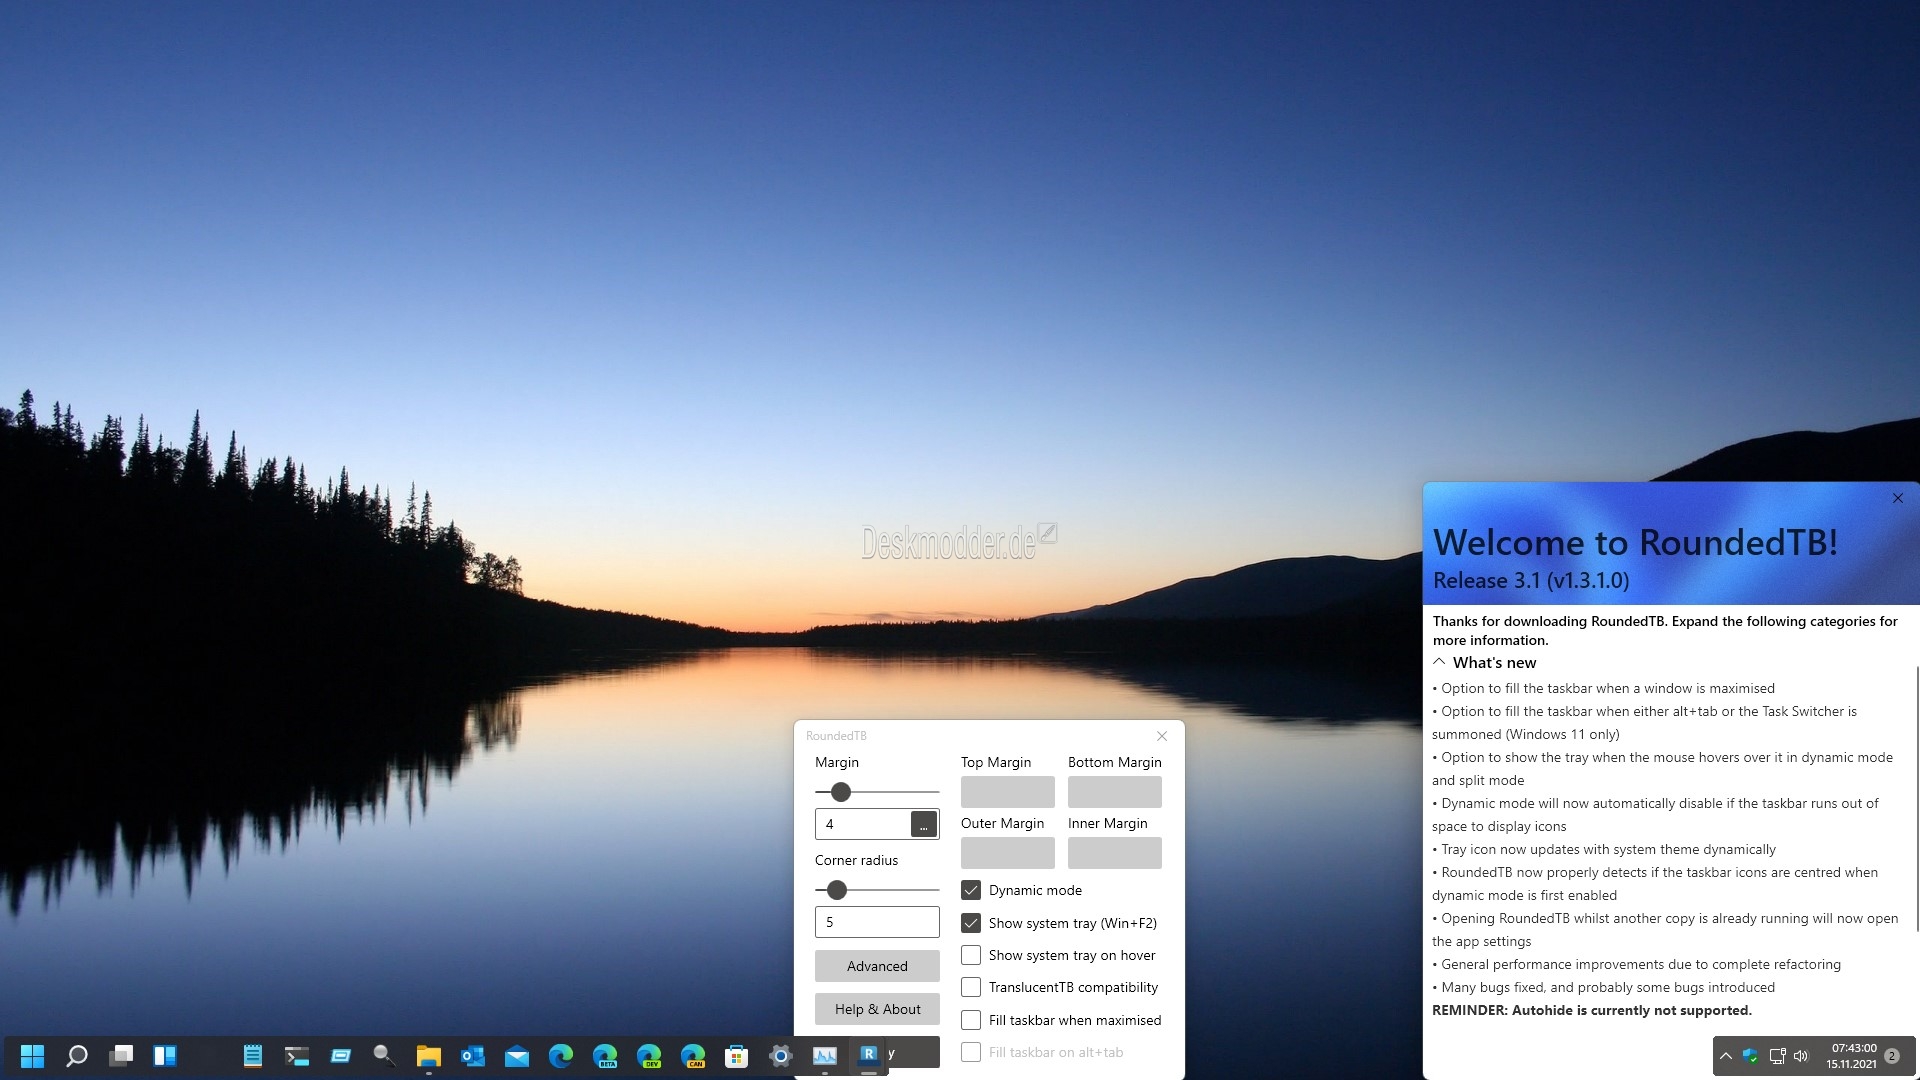The width and height of the screenshot is (1920, 1080).
Task: Click 'Thanks for downloading RoundedTB' paragraph
Action: [x=1665, y=631]
